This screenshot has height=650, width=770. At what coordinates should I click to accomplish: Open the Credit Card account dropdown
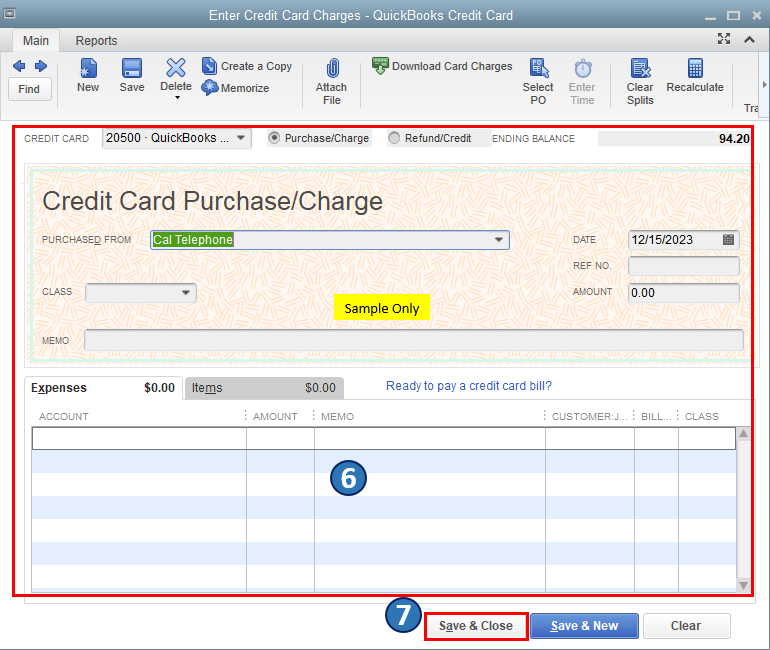(241, 138)
